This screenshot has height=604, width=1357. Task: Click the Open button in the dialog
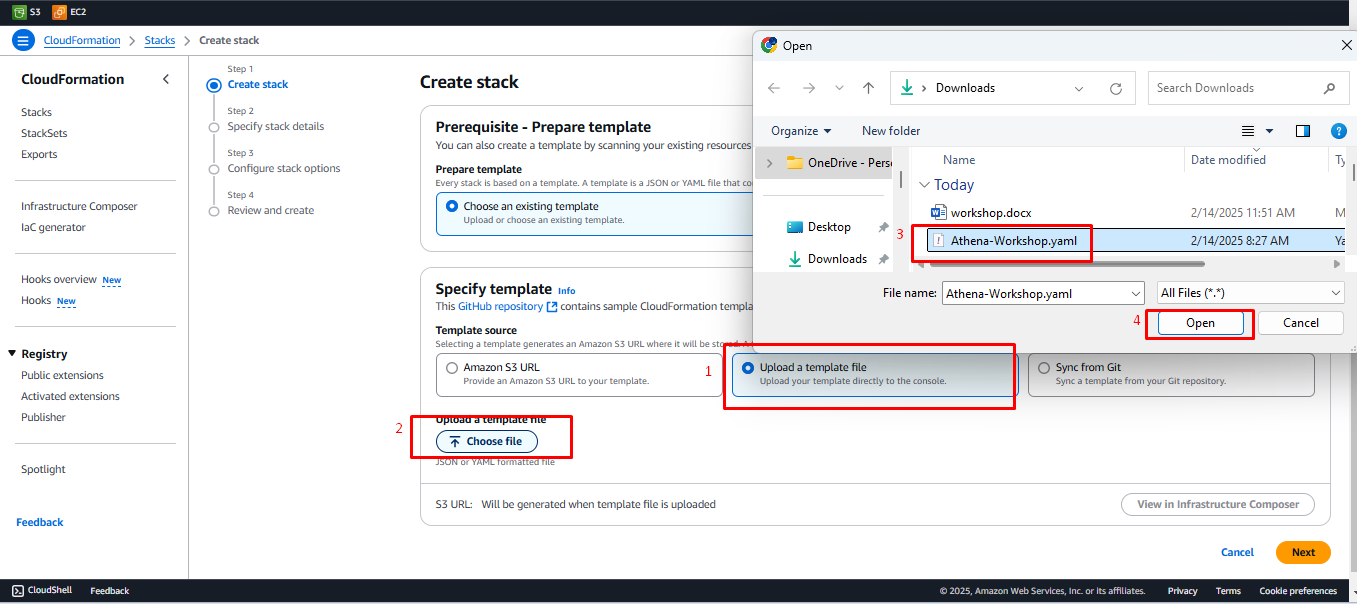coord(1200,323)
